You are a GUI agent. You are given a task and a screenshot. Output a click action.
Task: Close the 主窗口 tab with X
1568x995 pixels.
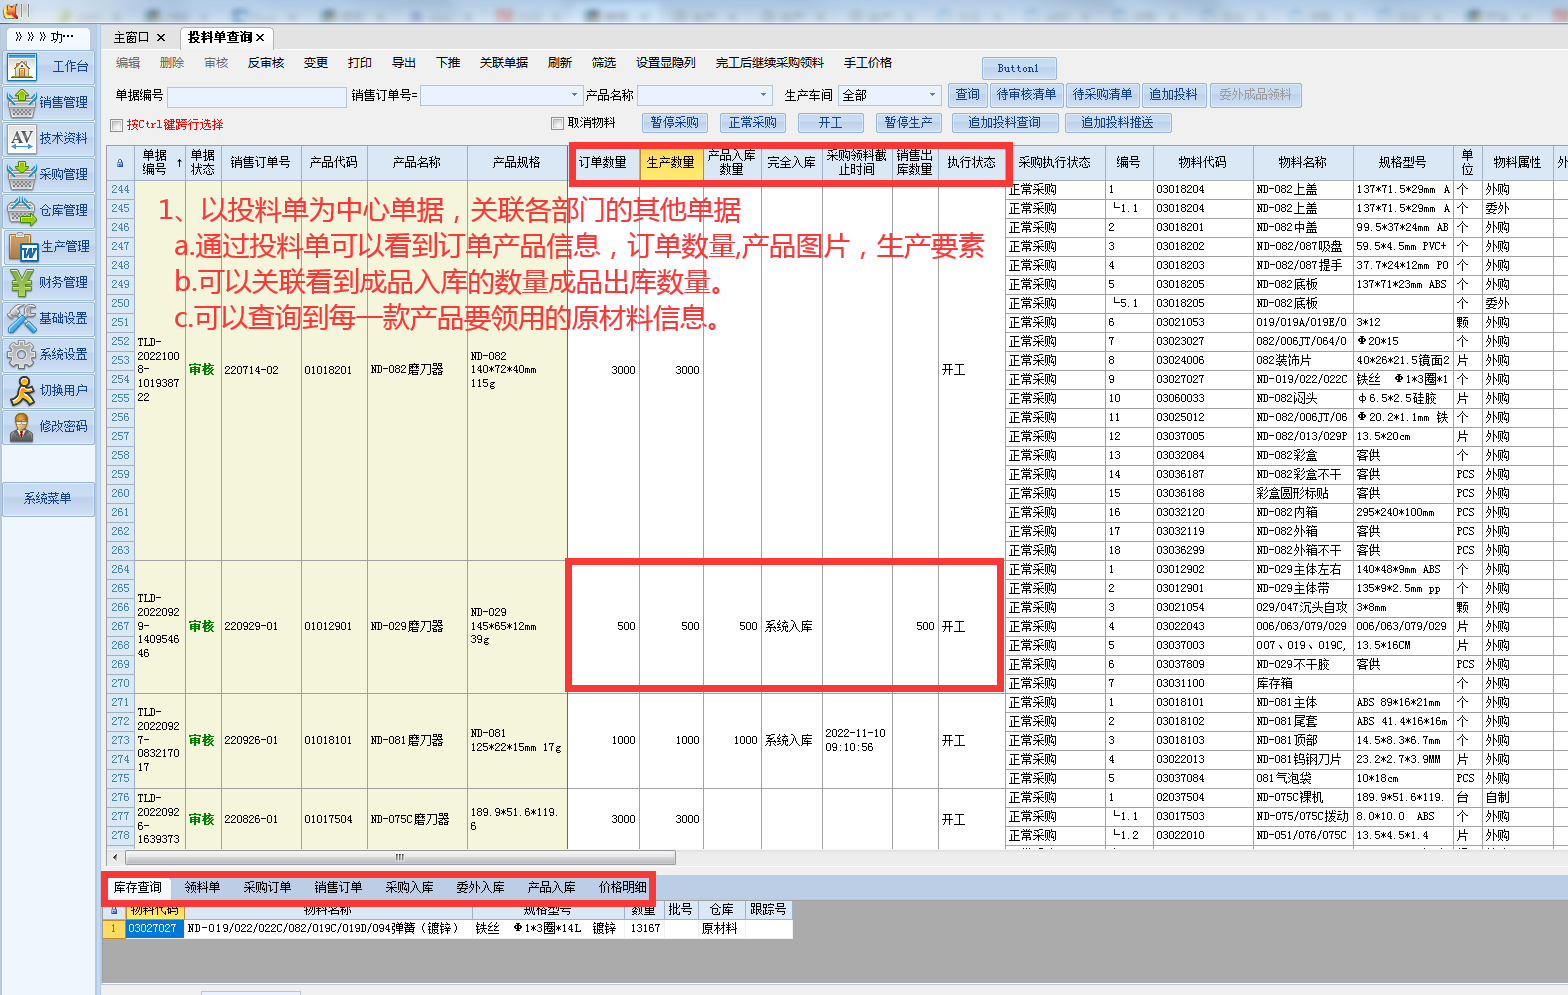tap(161, 38)
